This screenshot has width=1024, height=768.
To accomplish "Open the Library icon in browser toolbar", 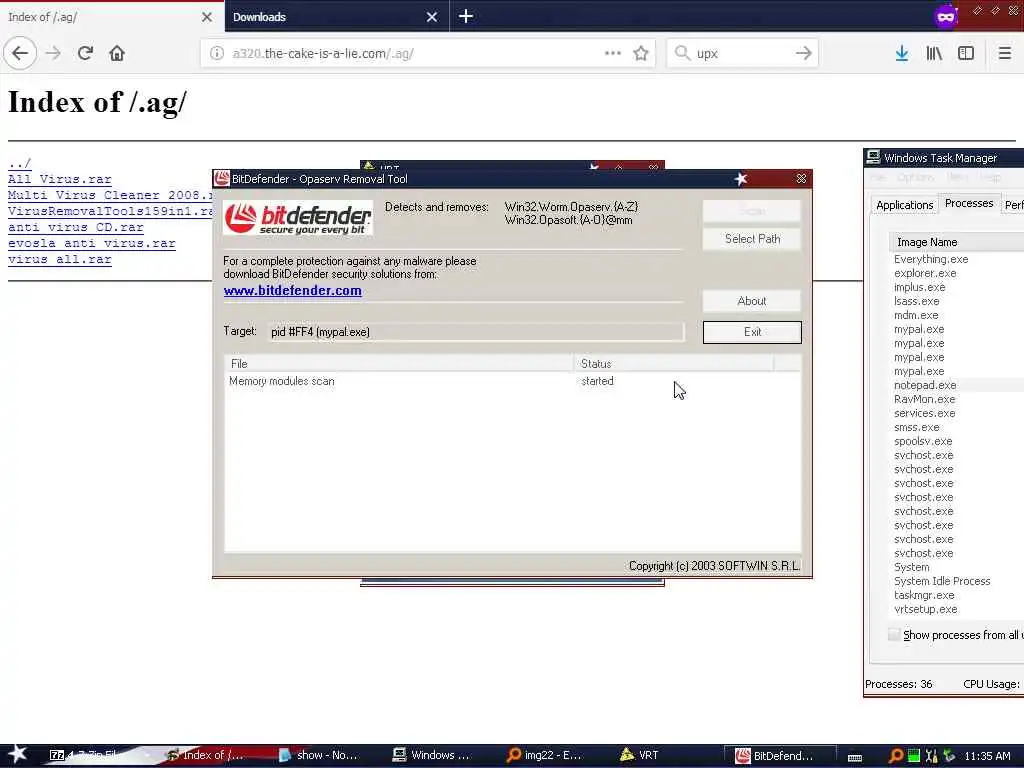I will pyautogui.click(x=934, y=53).
